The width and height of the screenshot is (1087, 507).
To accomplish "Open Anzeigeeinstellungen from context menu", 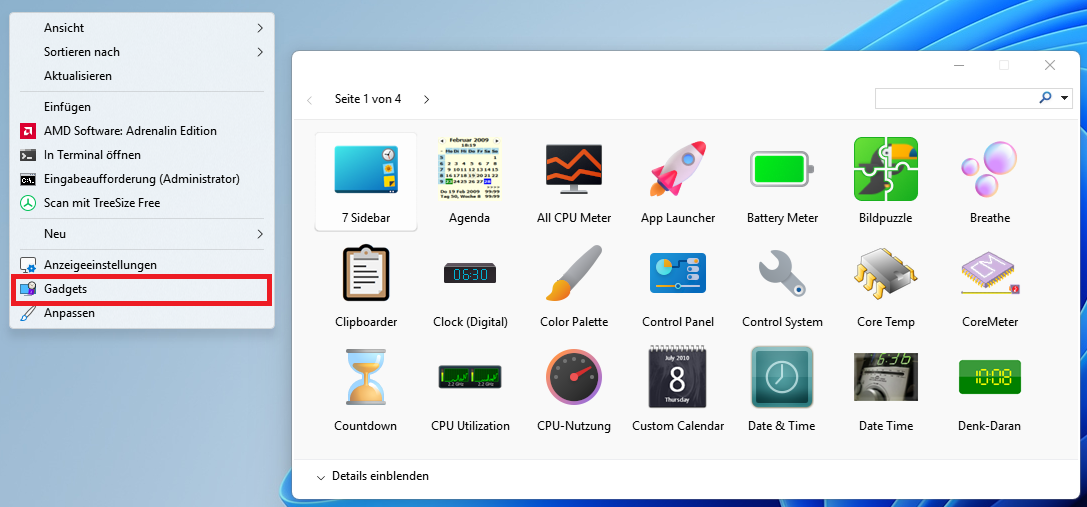I will [x=142, y=265].
